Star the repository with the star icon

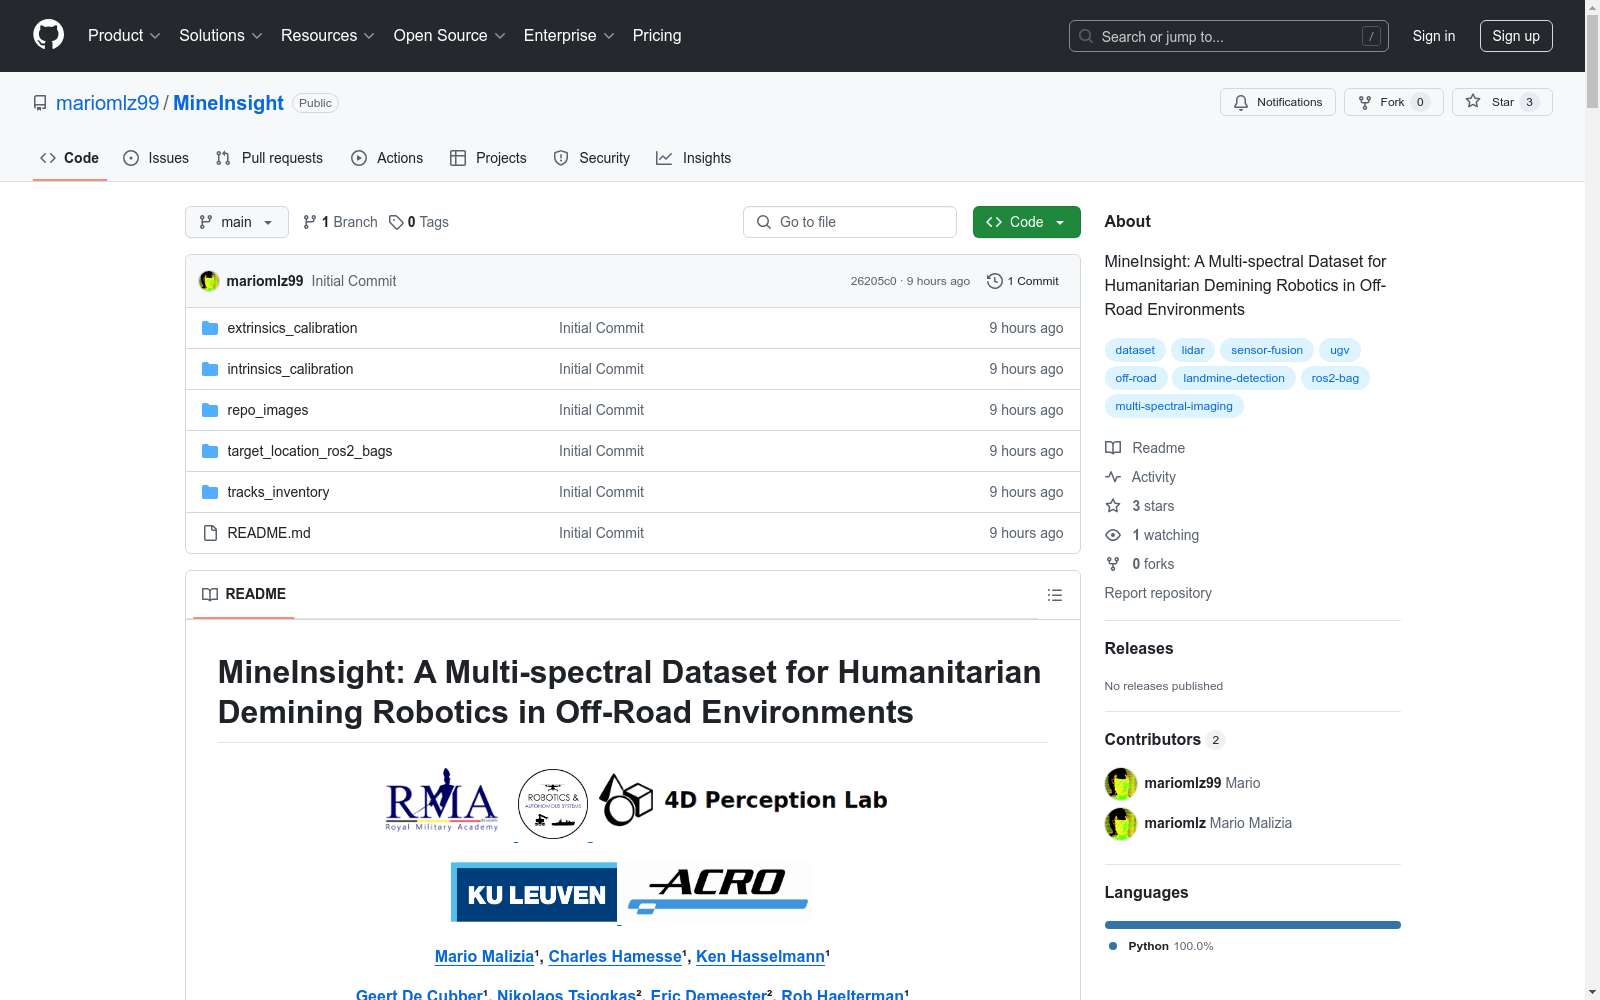tap(1473, 101)
